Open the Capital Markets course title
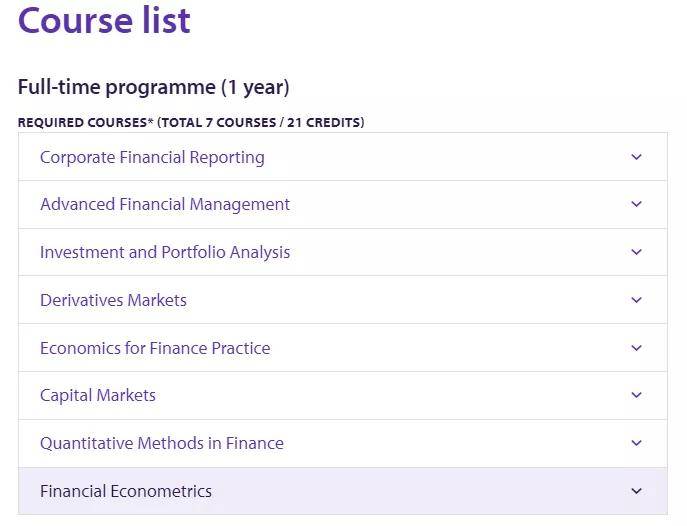 click(x=98, y=395)
